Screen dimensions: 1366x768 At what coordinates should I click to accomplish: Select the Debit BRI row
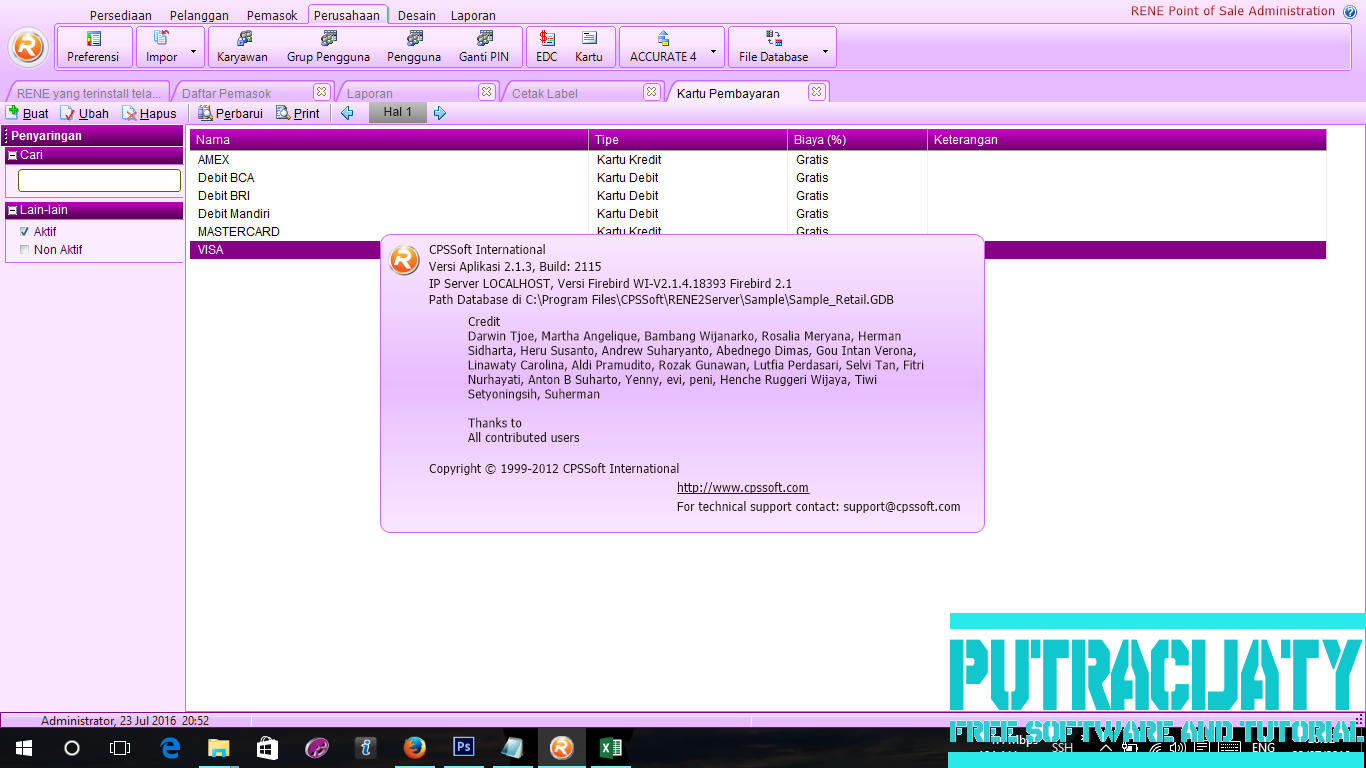(x=758, y=196)
